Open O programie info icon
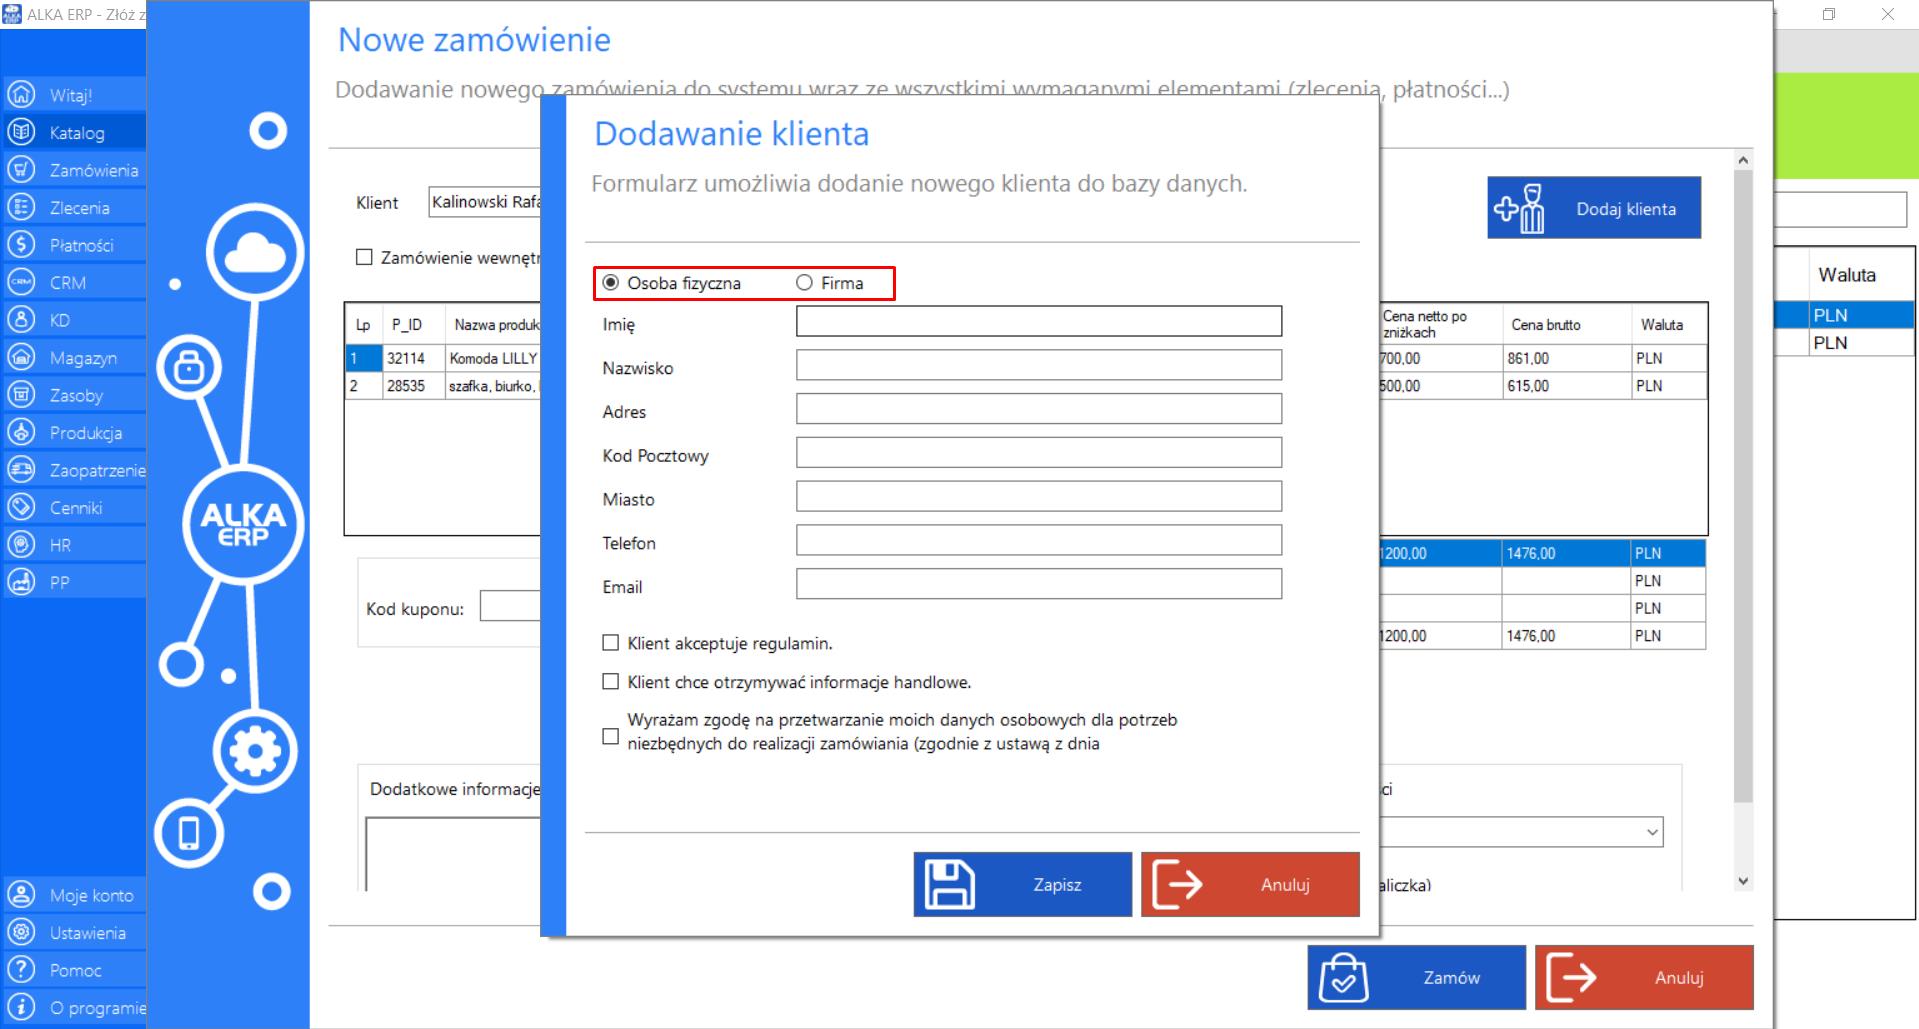Viewport: 1919px width, 1029px height. pyautogui.click(x=21, y=1007)
